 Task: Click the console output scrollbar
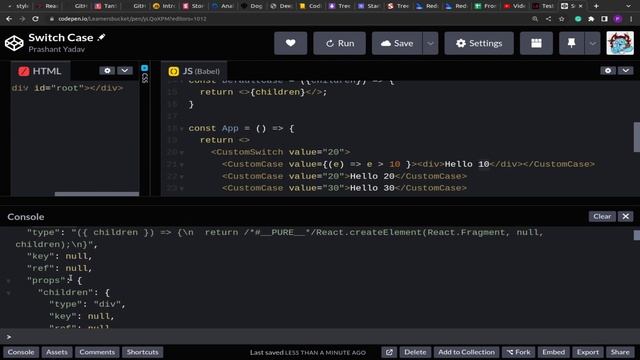click(637, 235)
